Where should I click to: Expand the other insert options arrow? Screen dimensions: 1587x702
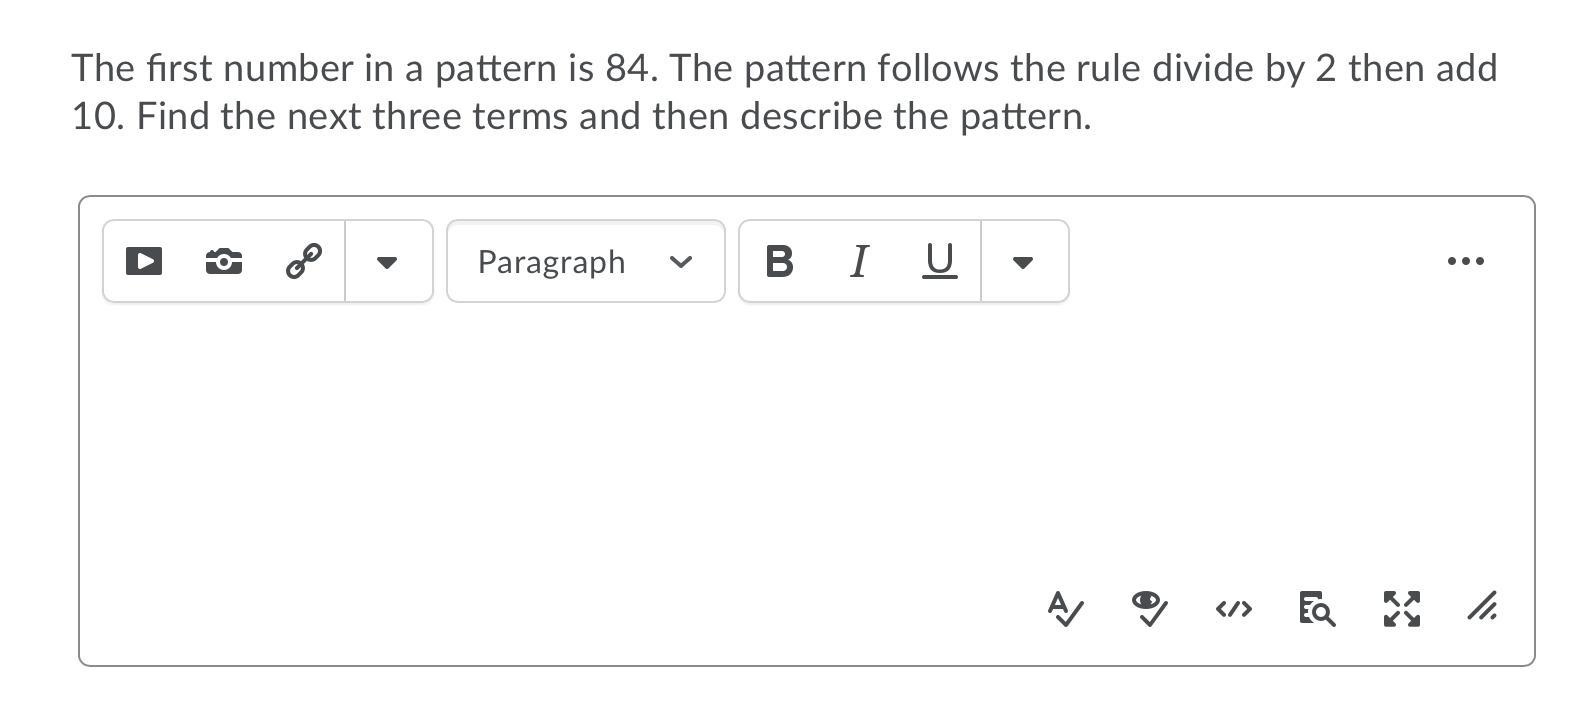pos(387,262)
